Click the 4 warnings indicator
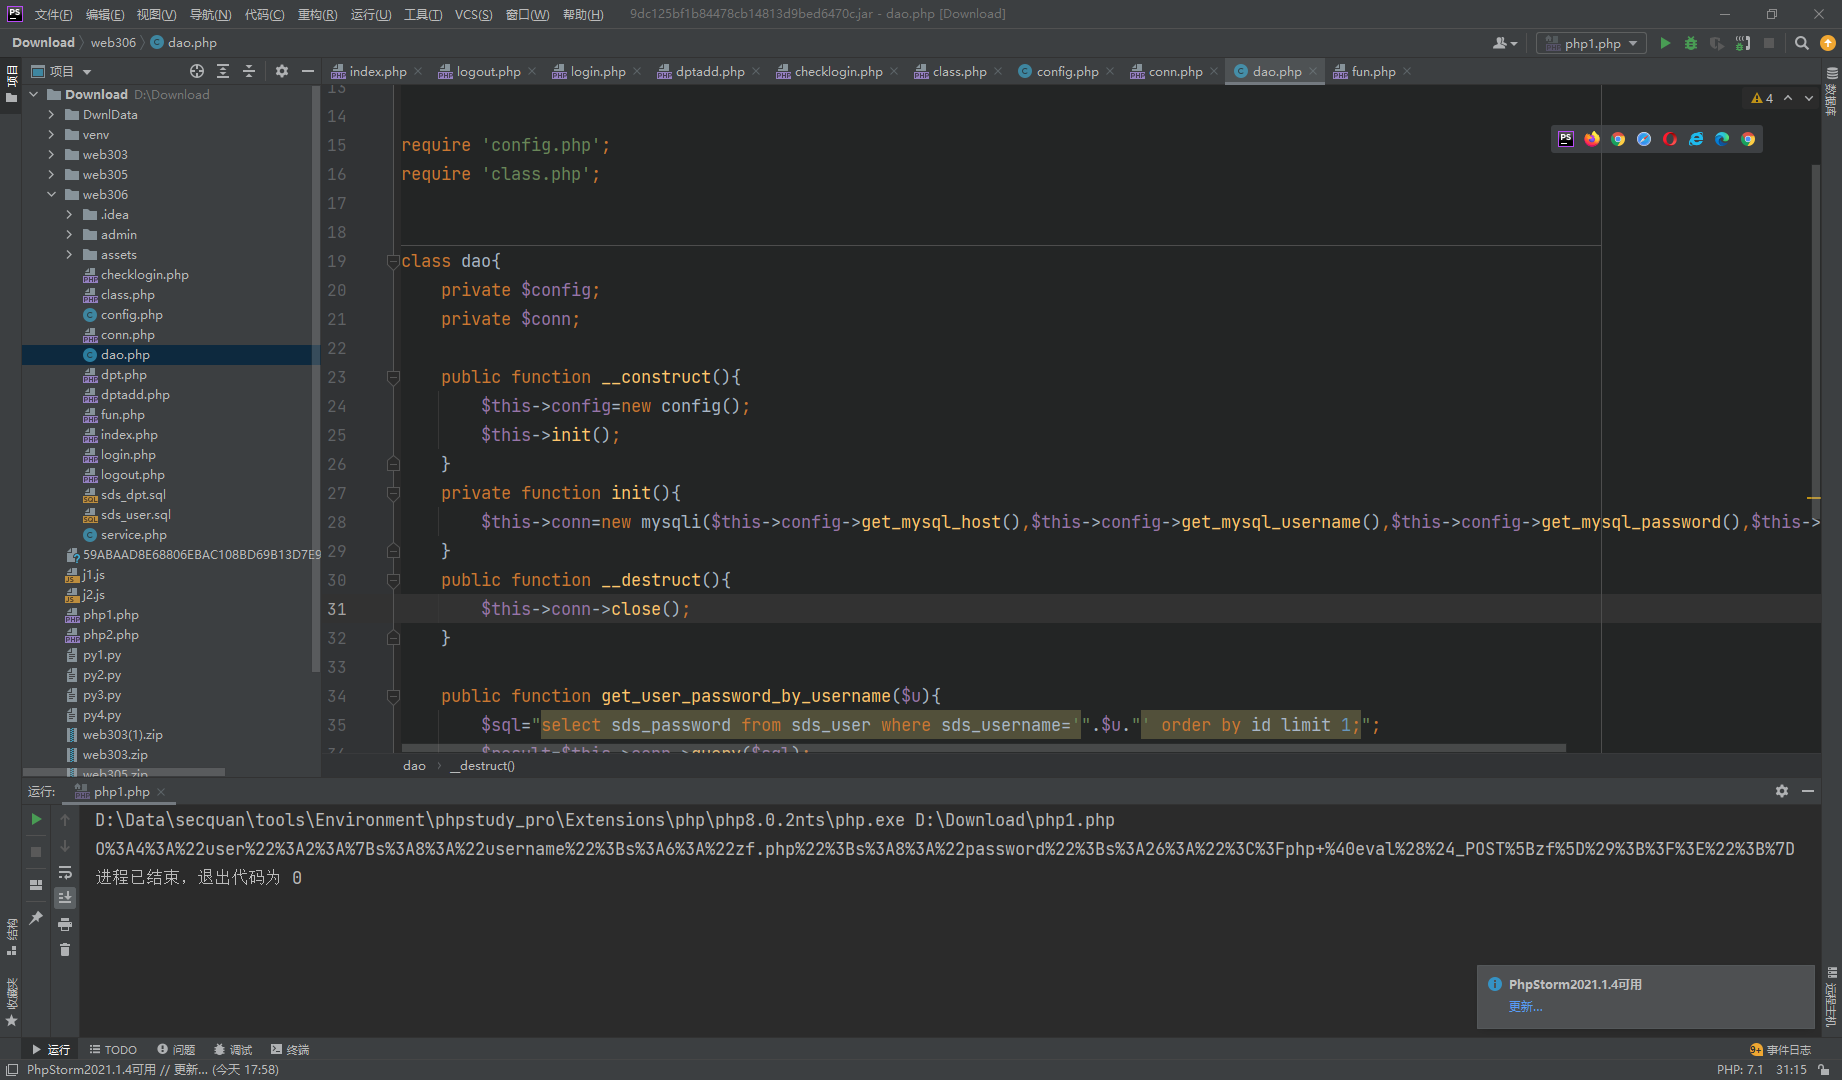This screenshot has width=1842, height=1080. 1762,98
